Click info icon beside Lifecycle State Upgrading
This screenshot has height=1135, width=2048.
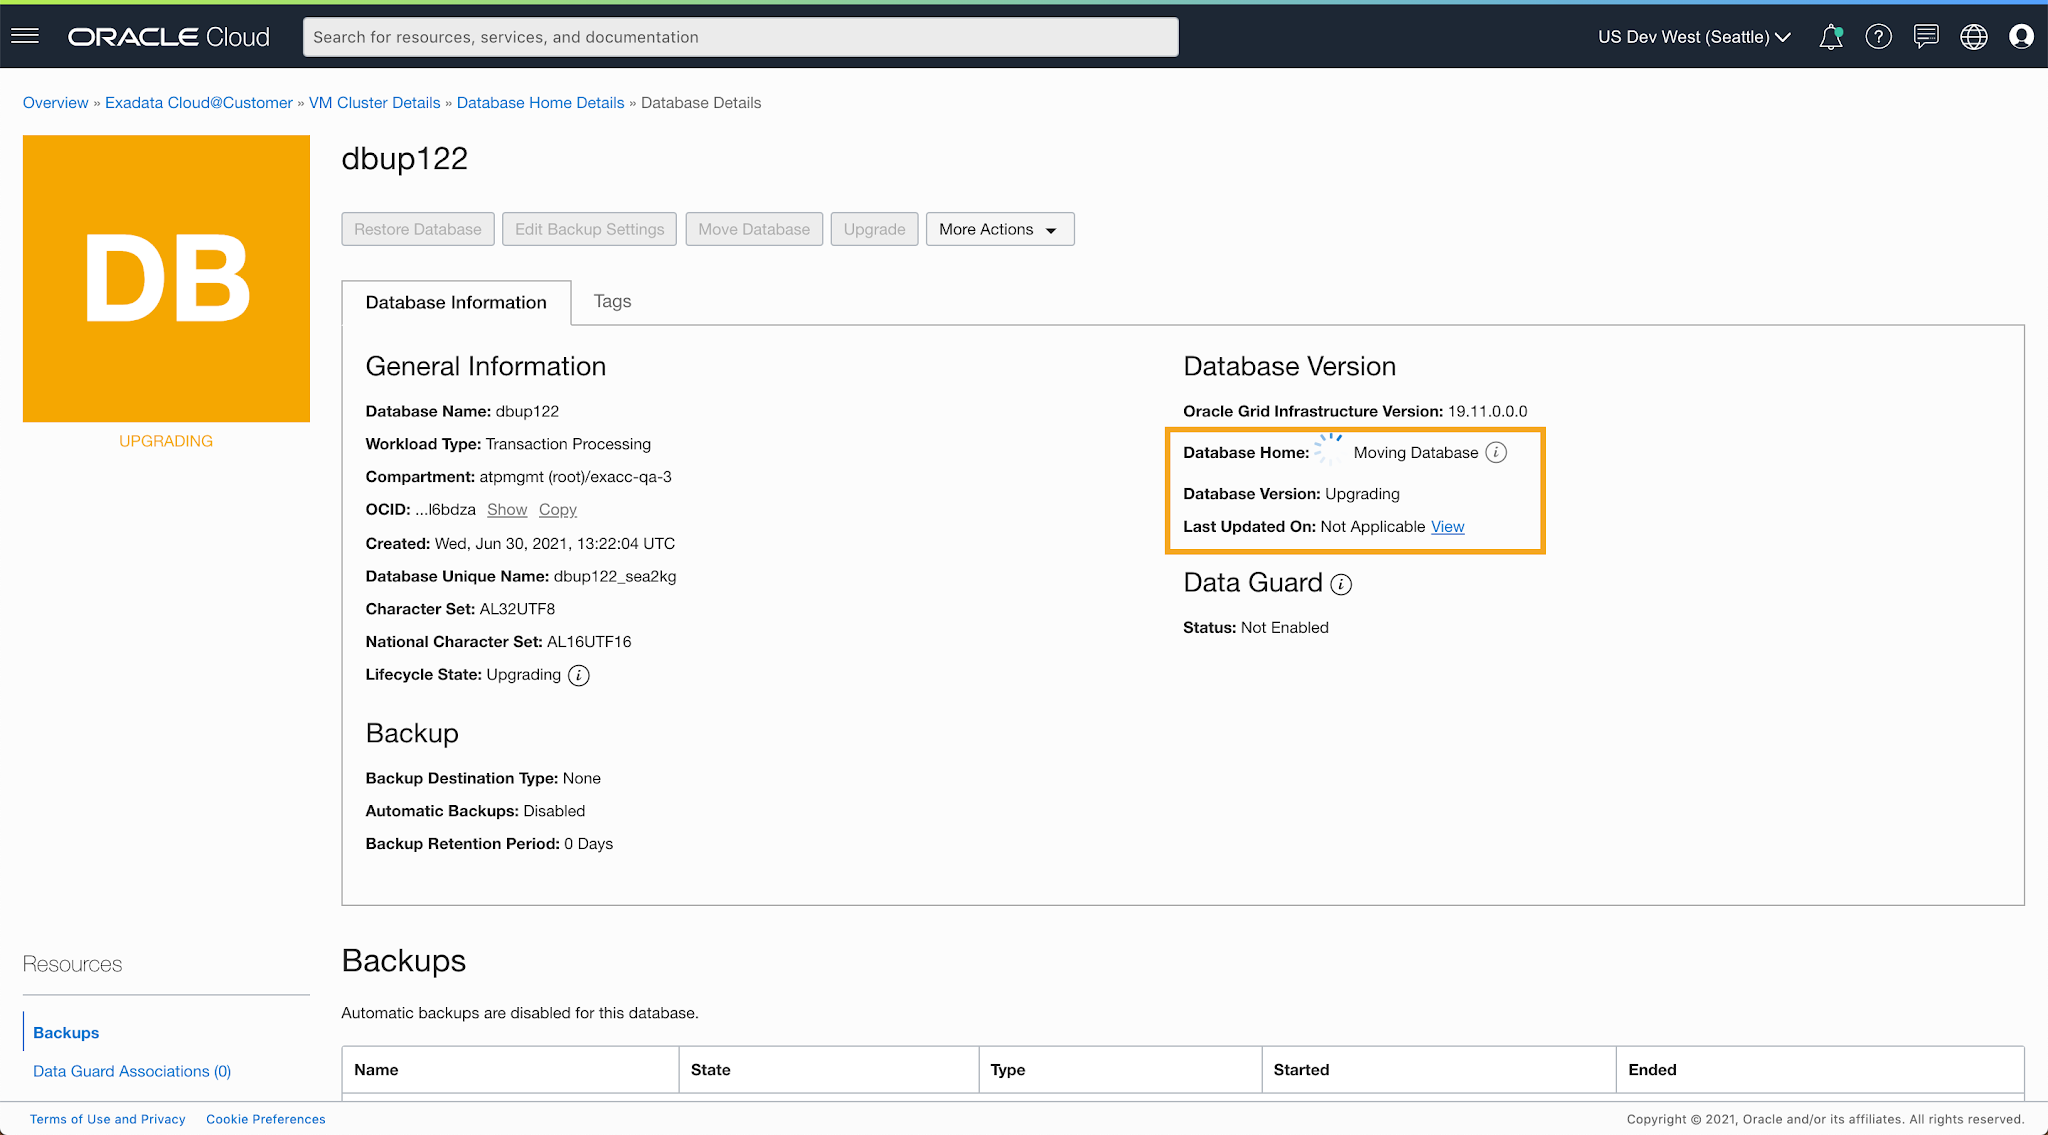pyautogui.click(x=579, y=676)
